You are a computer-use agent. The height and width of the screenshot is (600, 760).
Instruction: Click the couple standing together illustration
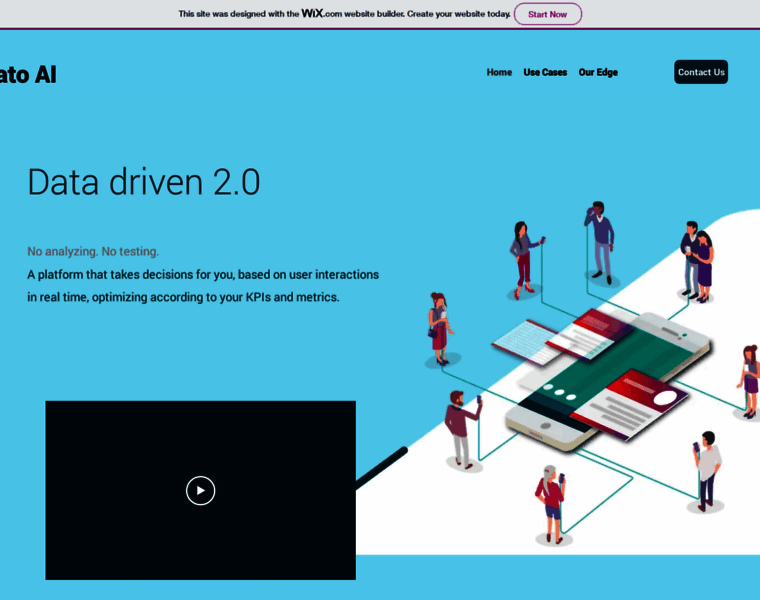(697, 260)
